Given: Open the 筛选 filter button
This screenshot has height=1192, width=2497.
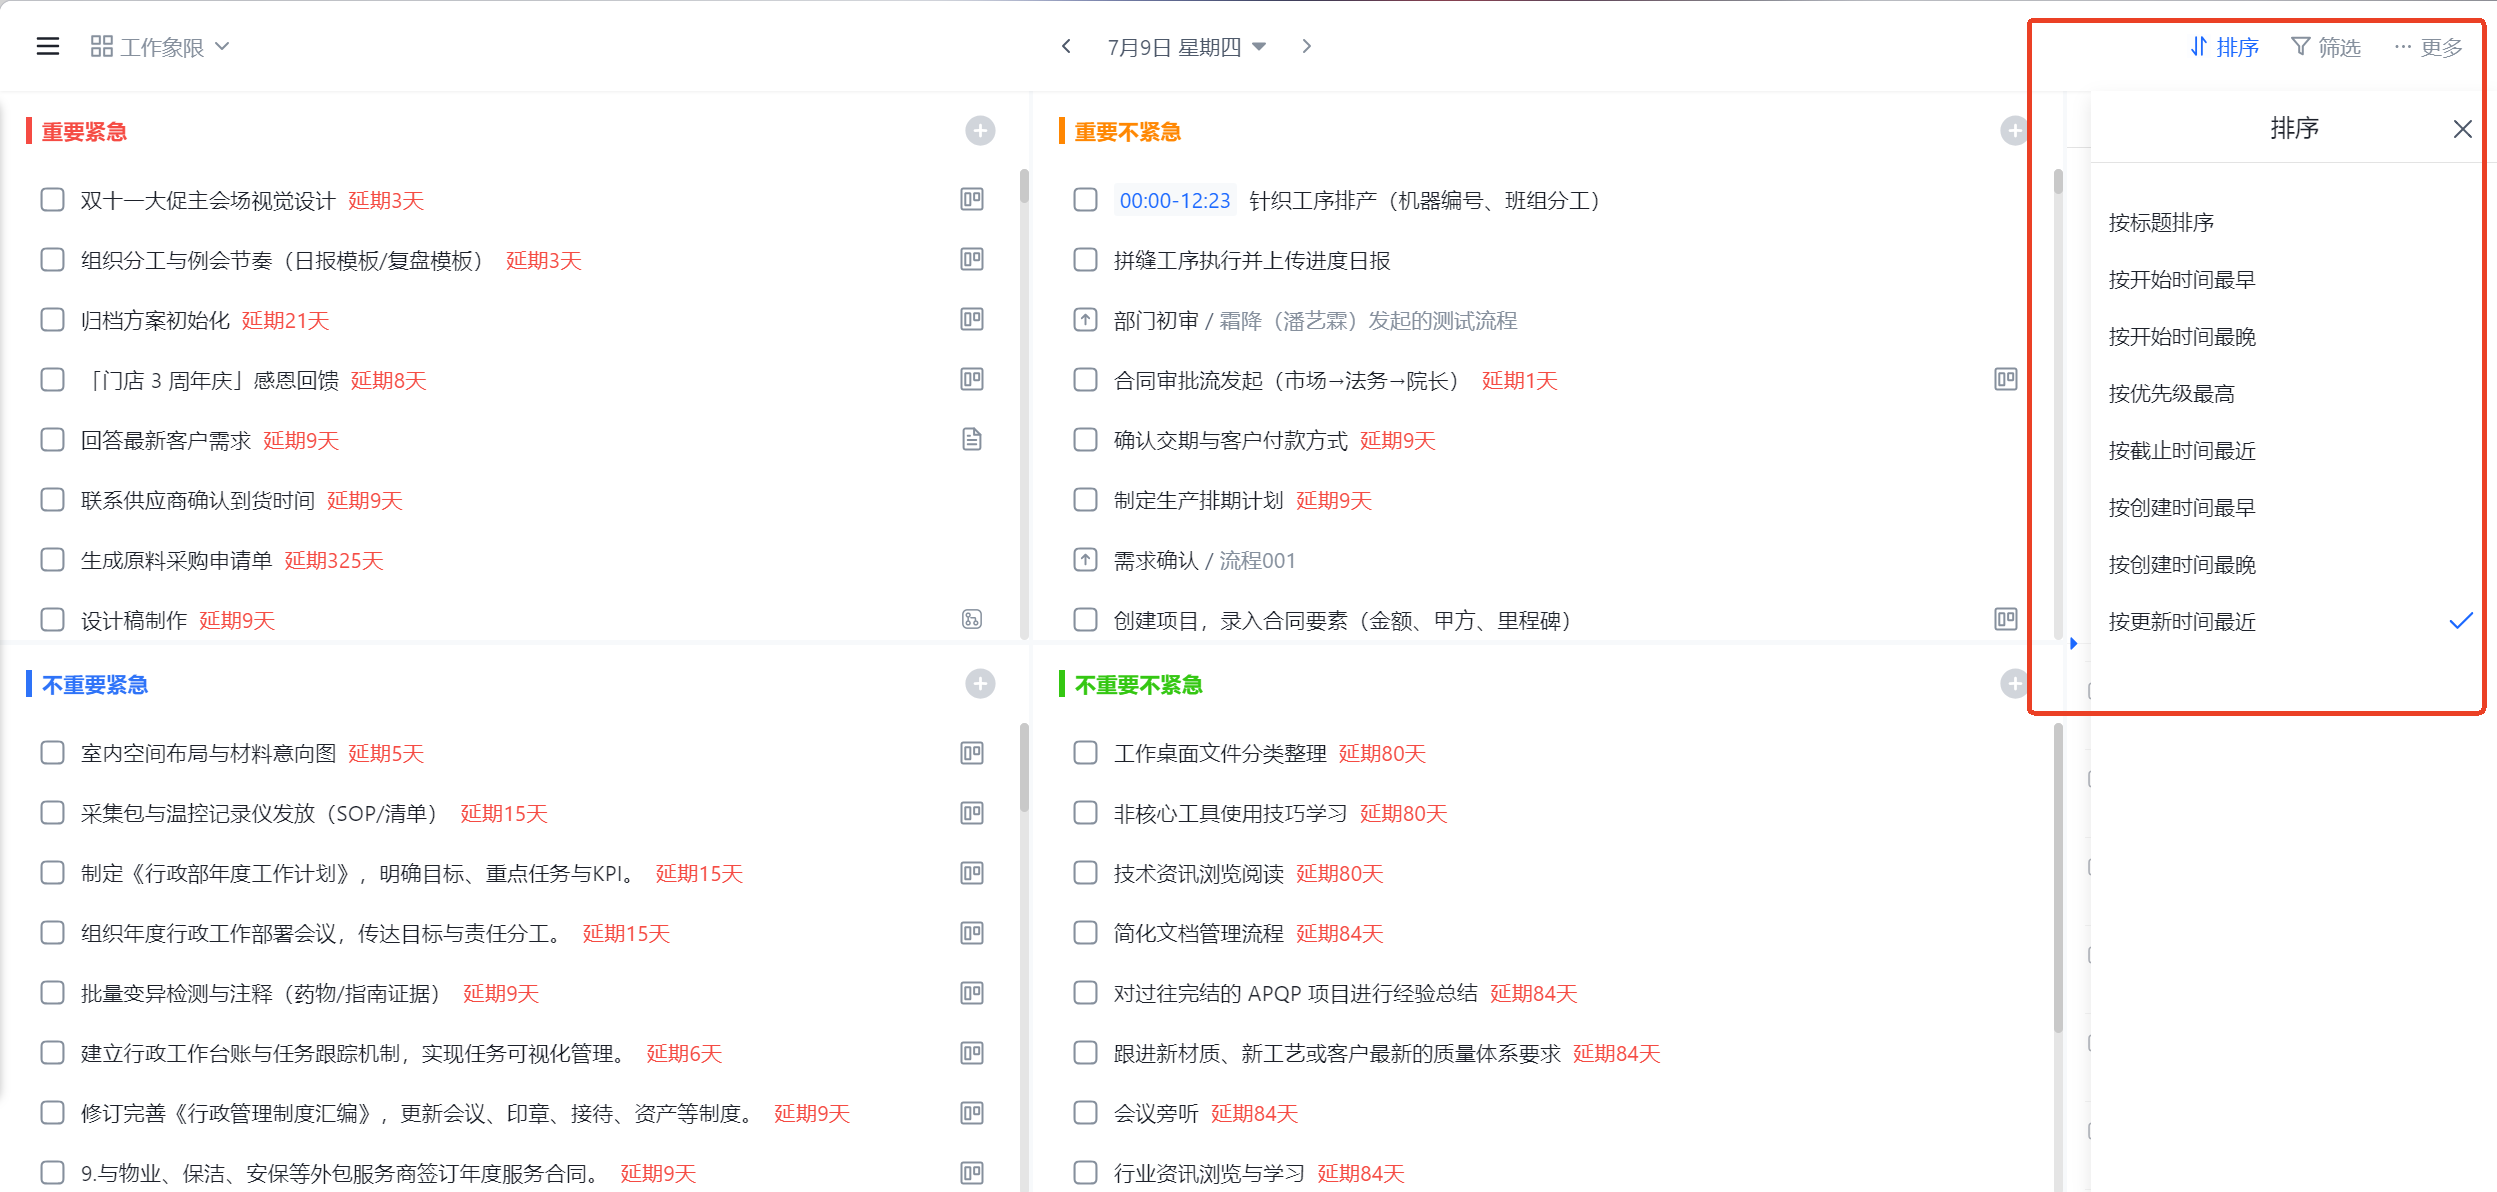Looking at the screenshot, I should coord(2326,47).
